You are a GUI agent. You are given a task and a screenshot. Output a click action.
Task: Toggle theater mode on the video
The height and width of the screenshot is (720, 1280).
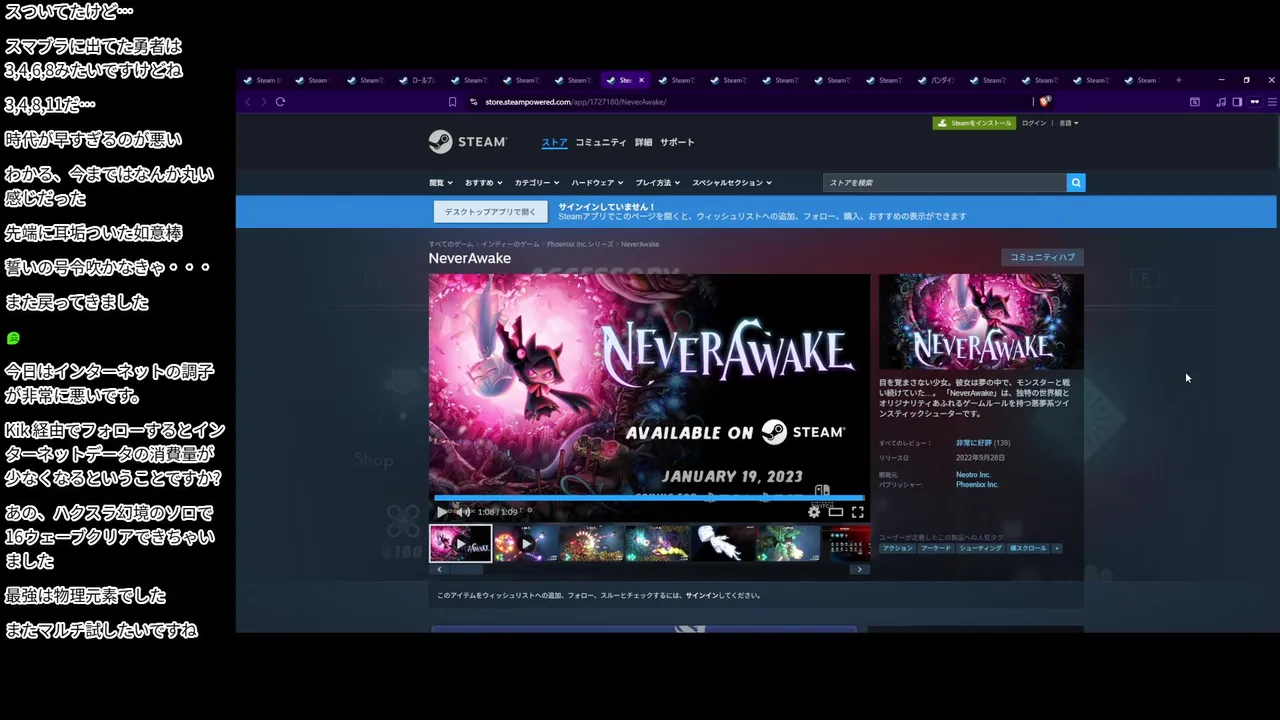[836, 512]
